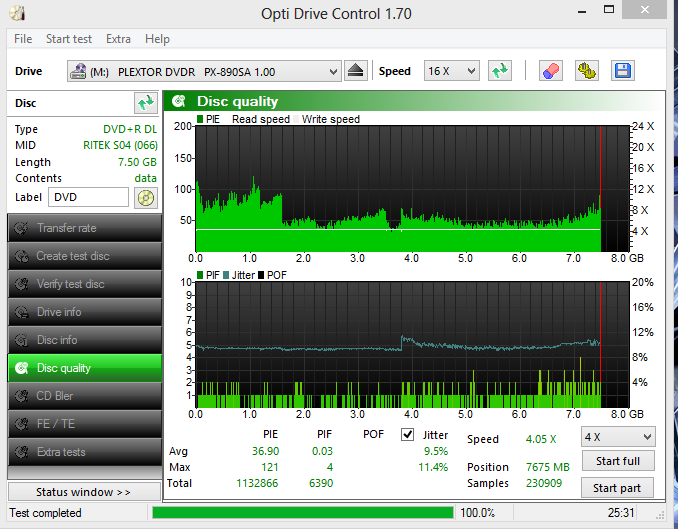
Task: Refresh the speed setting with the green arrows
Action: [x=500, y=71]
